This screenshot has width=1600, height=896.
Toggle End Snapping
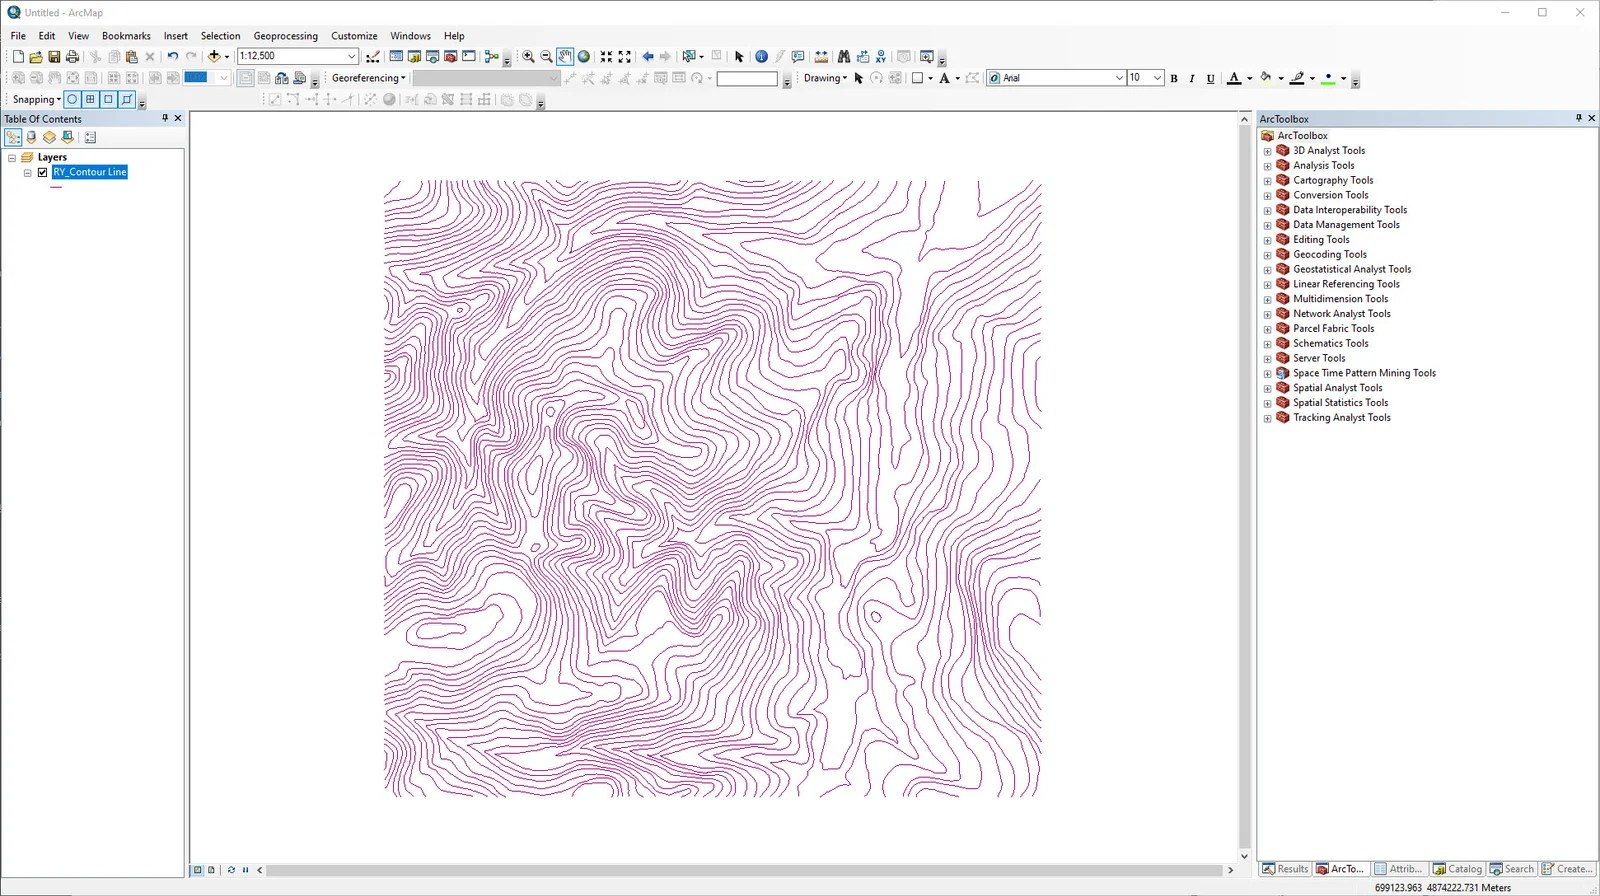90,99
